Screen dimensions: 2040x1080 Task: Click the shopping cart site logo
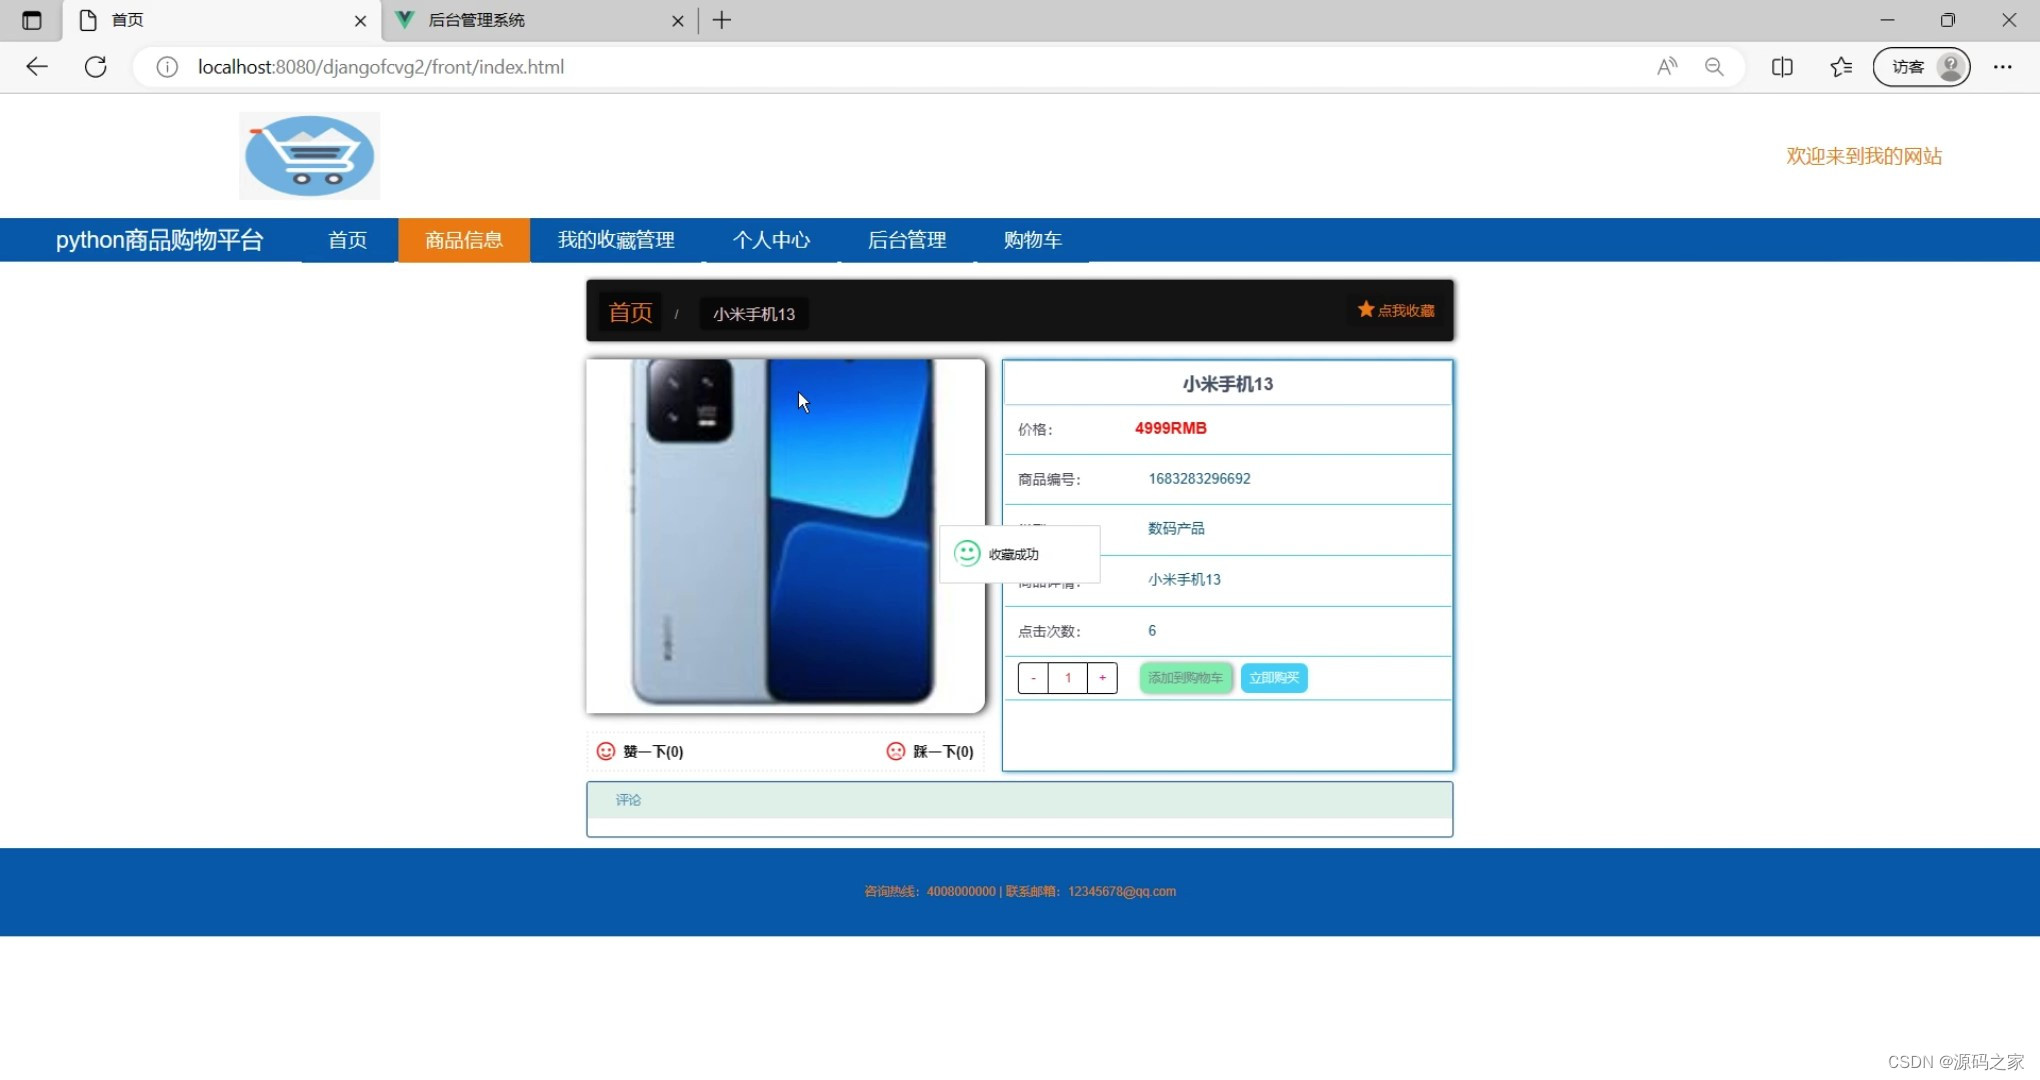[x=309, y=156]
